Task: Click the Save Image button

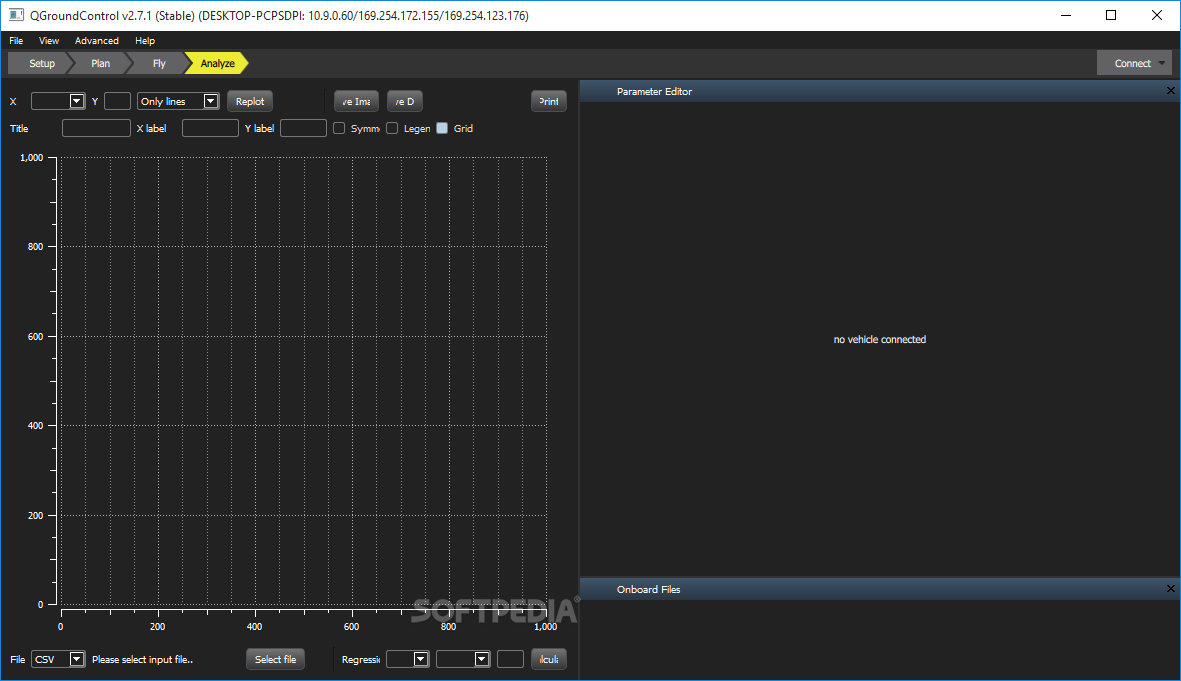Action: click(356, 101)
